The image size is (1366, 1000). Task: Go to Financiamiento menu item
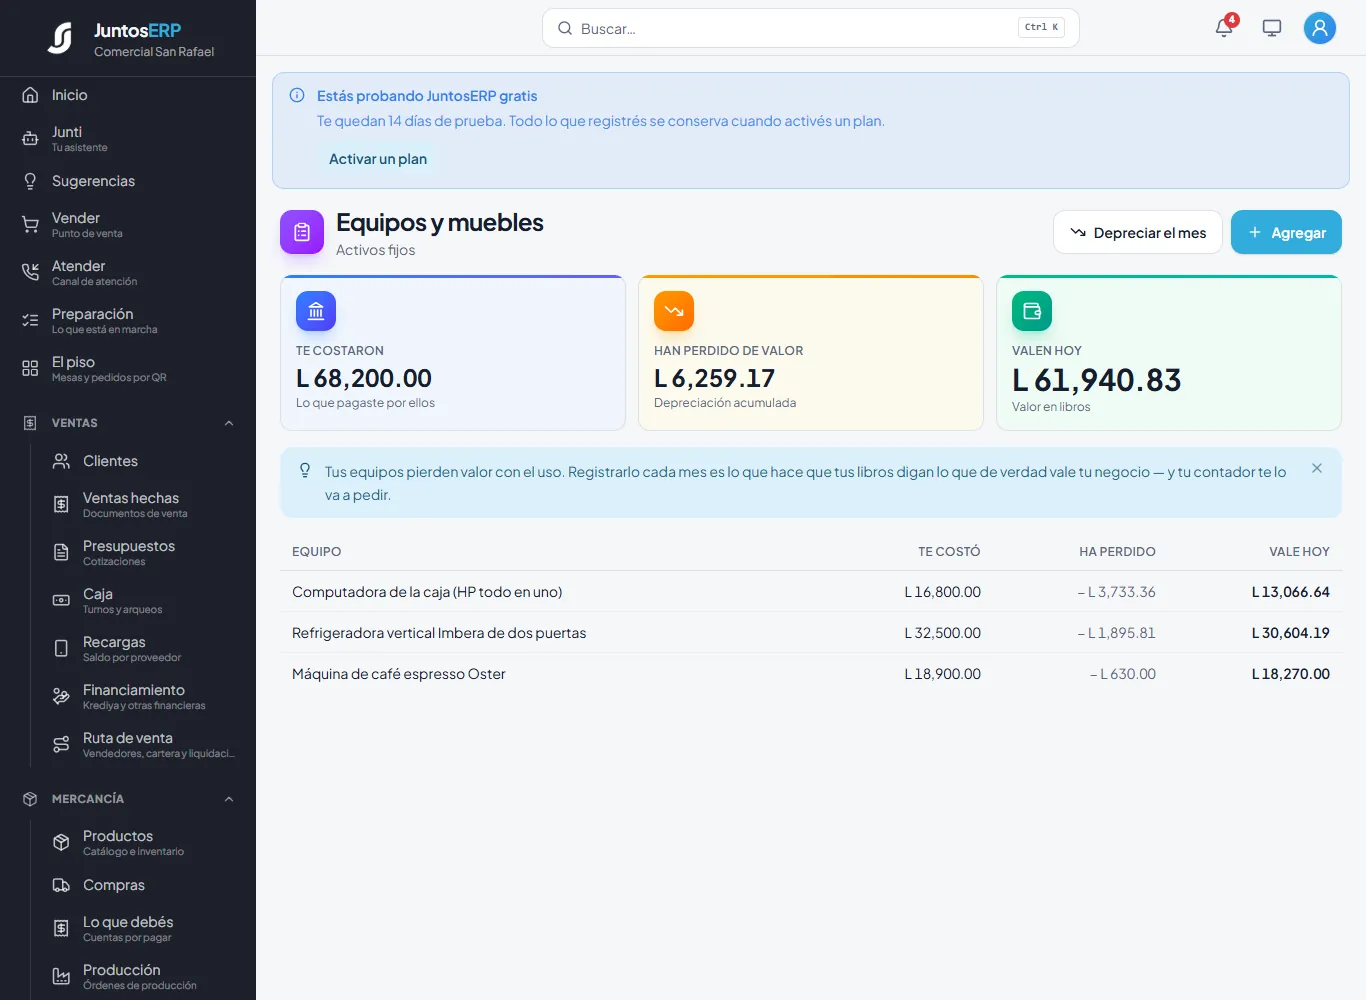pyautogui.click(x=143, y=696)
